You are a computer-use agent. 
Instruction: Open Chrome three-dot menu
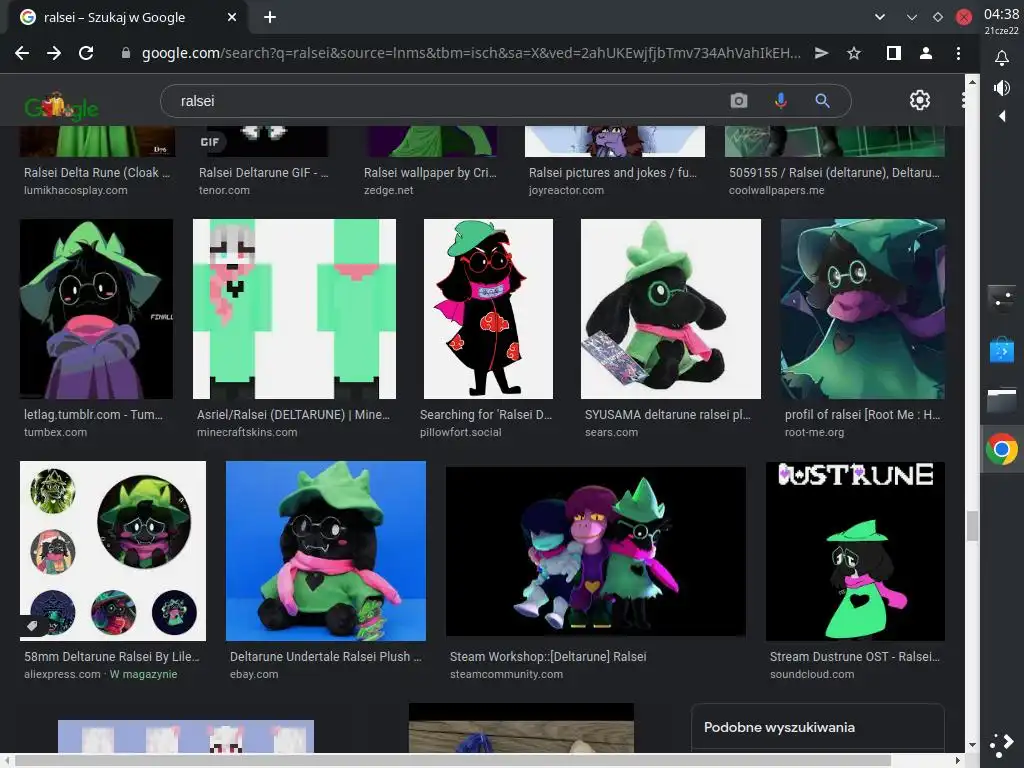pos(958,54)
